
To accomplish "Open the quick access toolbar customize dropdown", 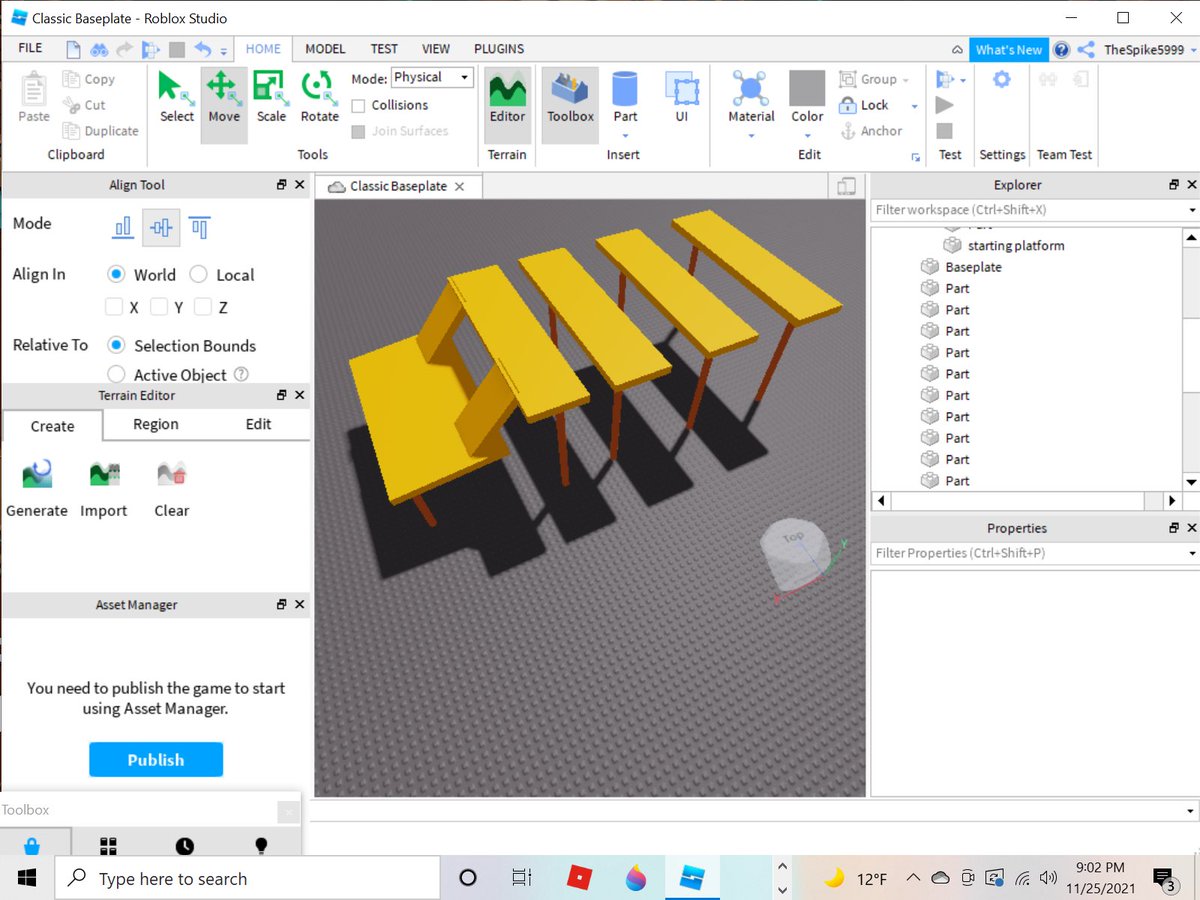I will coord(224,51).
